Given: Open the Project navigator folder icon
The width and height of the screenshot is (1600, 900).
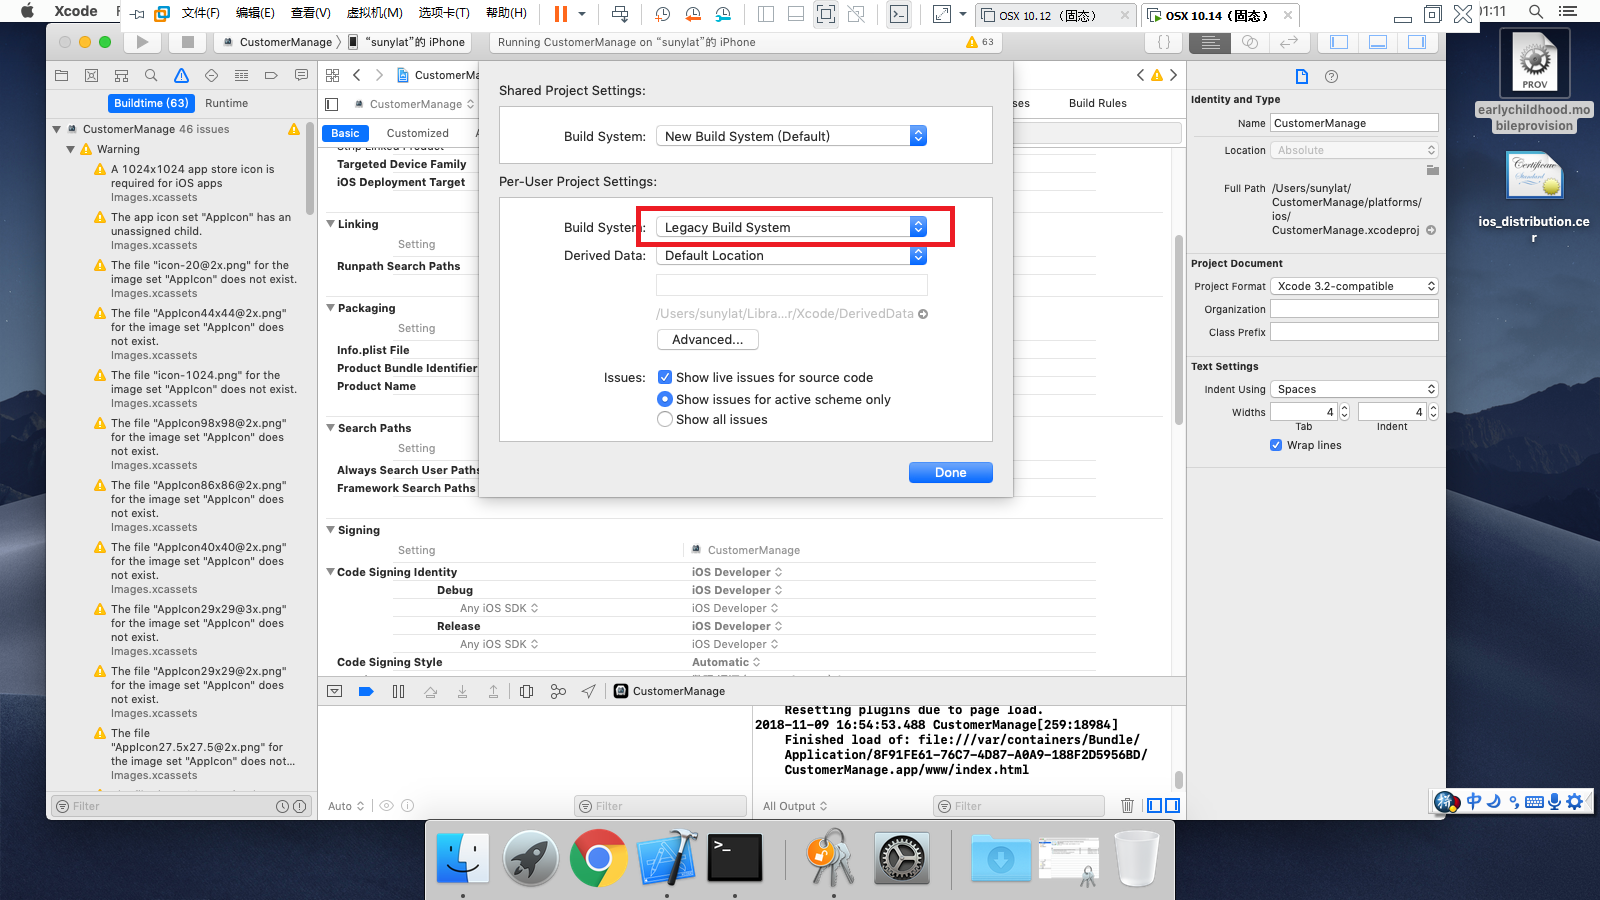Looking at the screenshot, I should coord(61,76).
